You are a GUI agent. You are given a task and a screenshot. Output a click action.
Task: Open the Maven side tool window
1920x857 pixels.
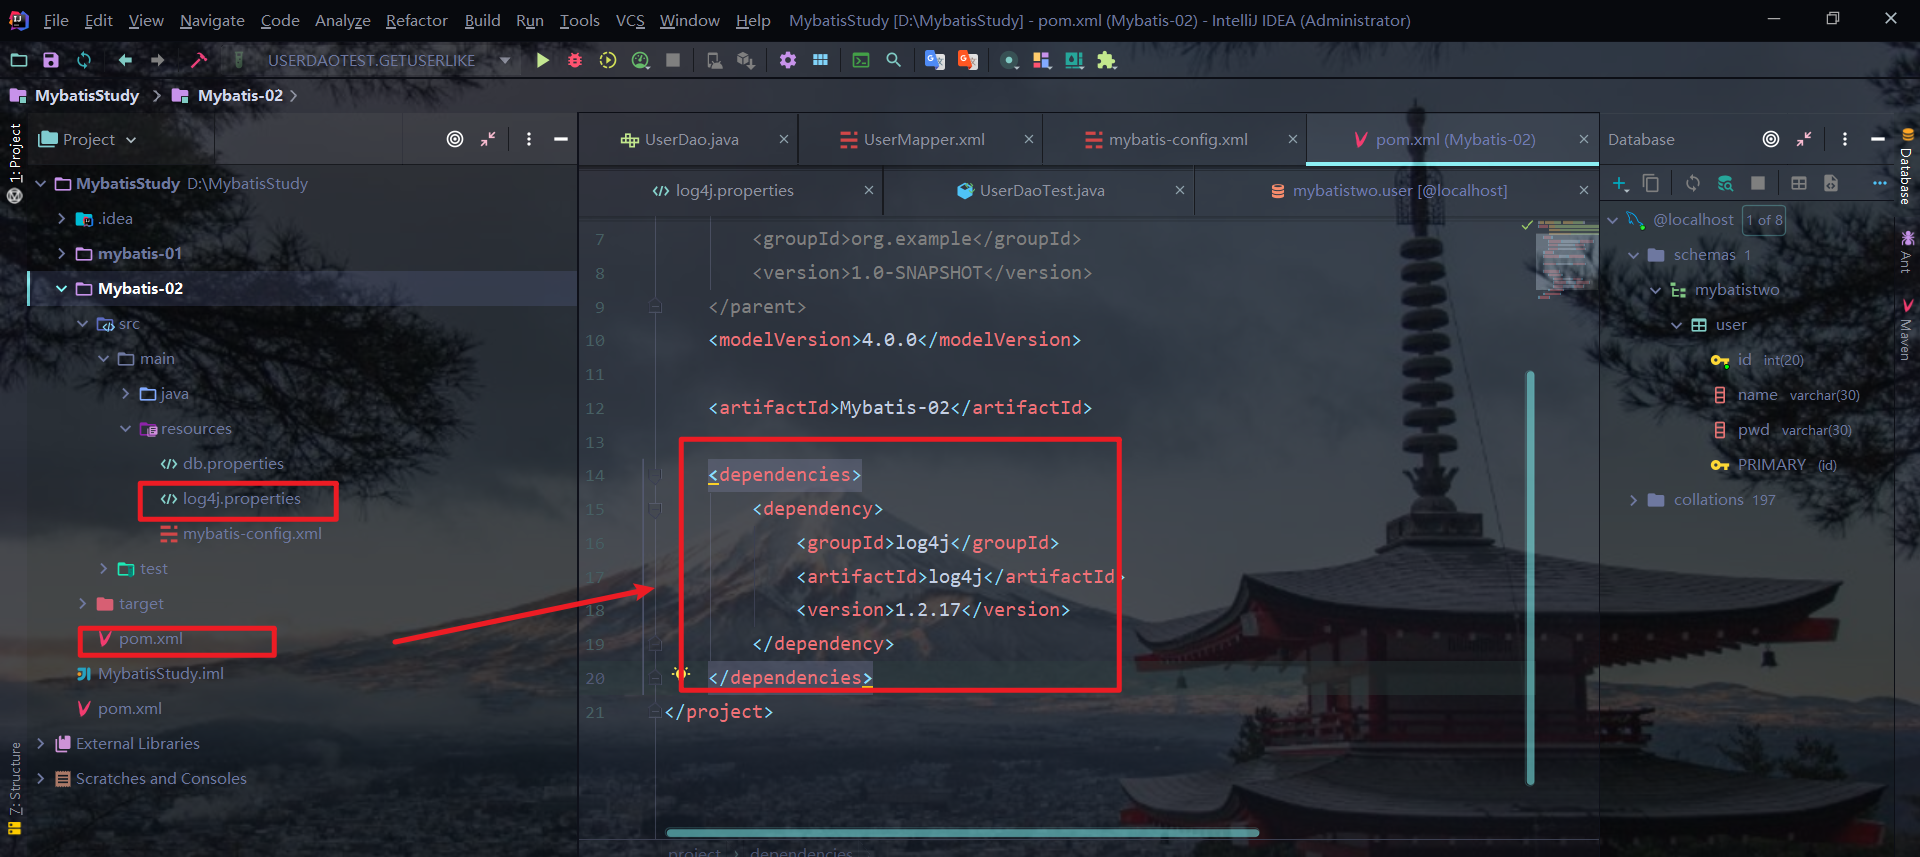[x=1906, y=329]
